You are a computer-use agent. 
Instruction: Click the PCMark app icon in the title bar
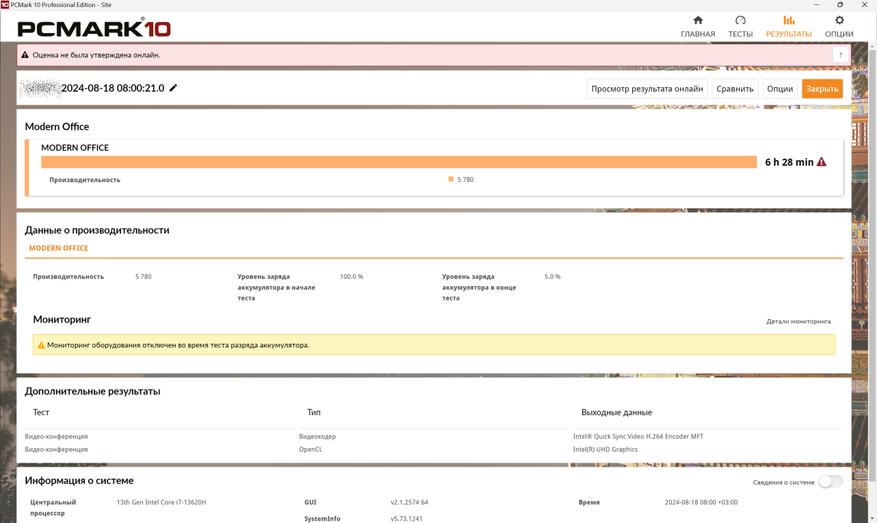4,4
